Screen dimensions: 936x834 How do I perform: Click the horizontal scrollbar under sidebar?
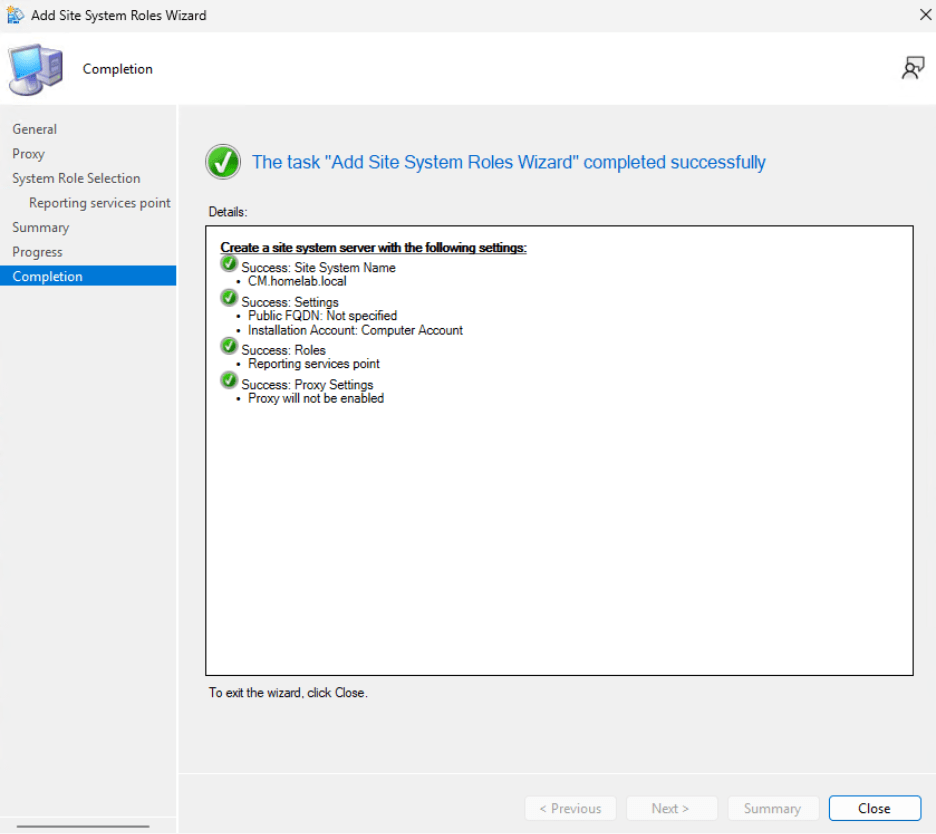click(83, 826)
